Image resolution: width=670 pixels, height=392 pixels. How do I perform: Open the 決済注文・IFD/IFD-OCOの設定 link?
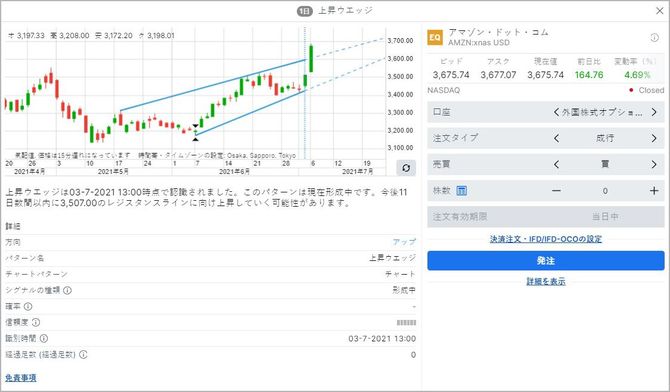[546, 239]
